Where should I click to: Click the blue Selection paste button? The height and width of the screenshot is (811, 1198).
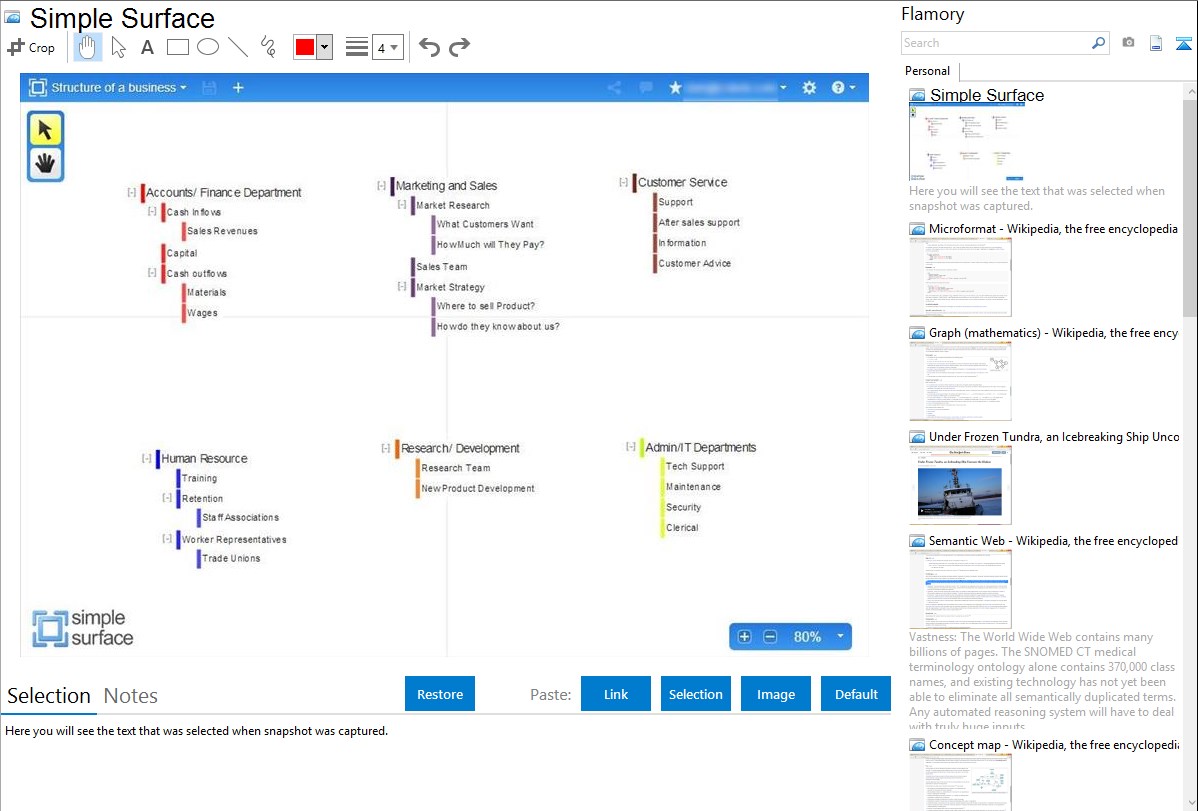point(696,694)
